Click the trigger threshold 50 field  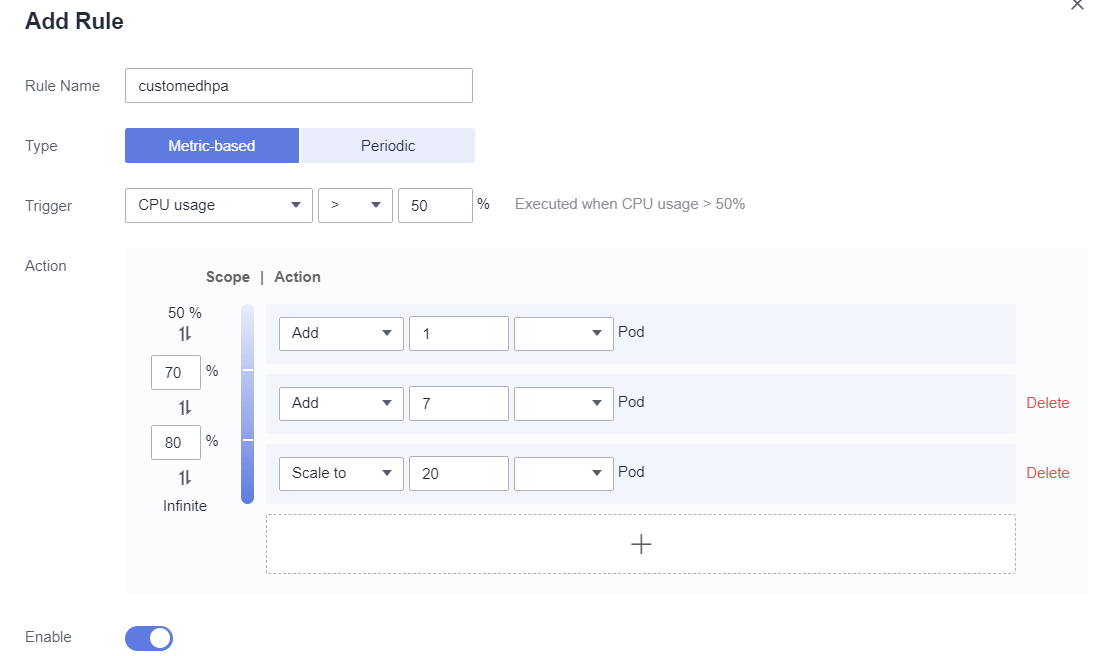pos(435,205)
